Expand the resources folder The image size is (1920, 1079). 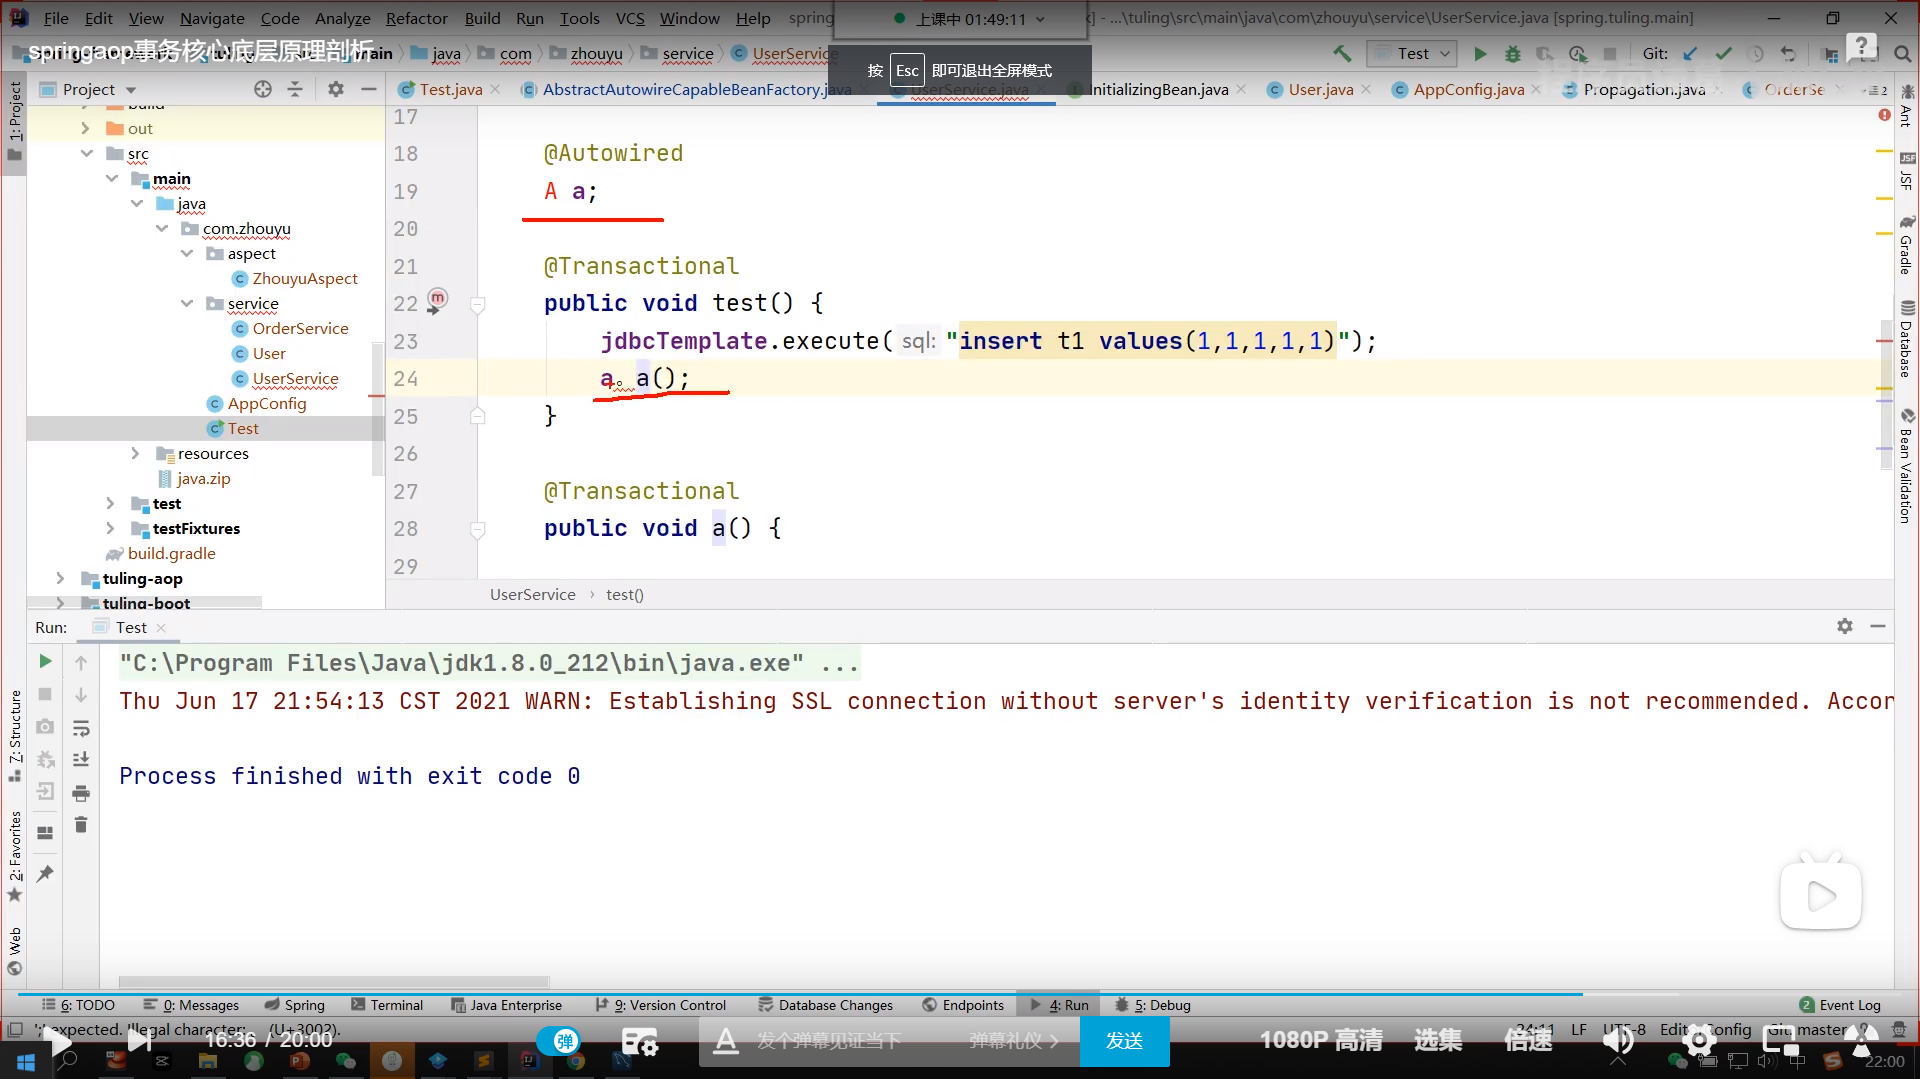(x=135, y=453)
